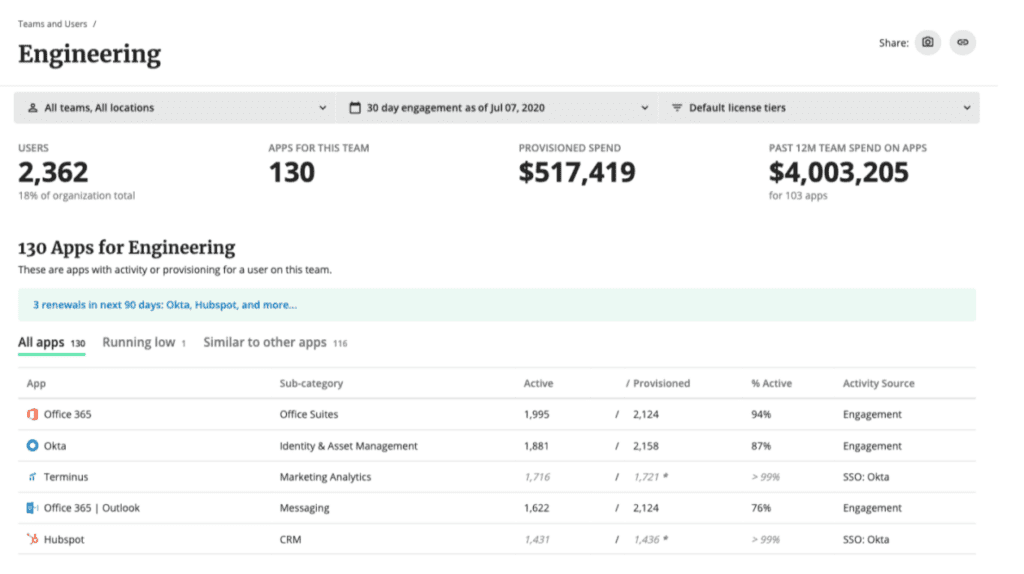Click the 94% active value
Viewport: 1024px width, 574px height.
(x=761, y=414)
